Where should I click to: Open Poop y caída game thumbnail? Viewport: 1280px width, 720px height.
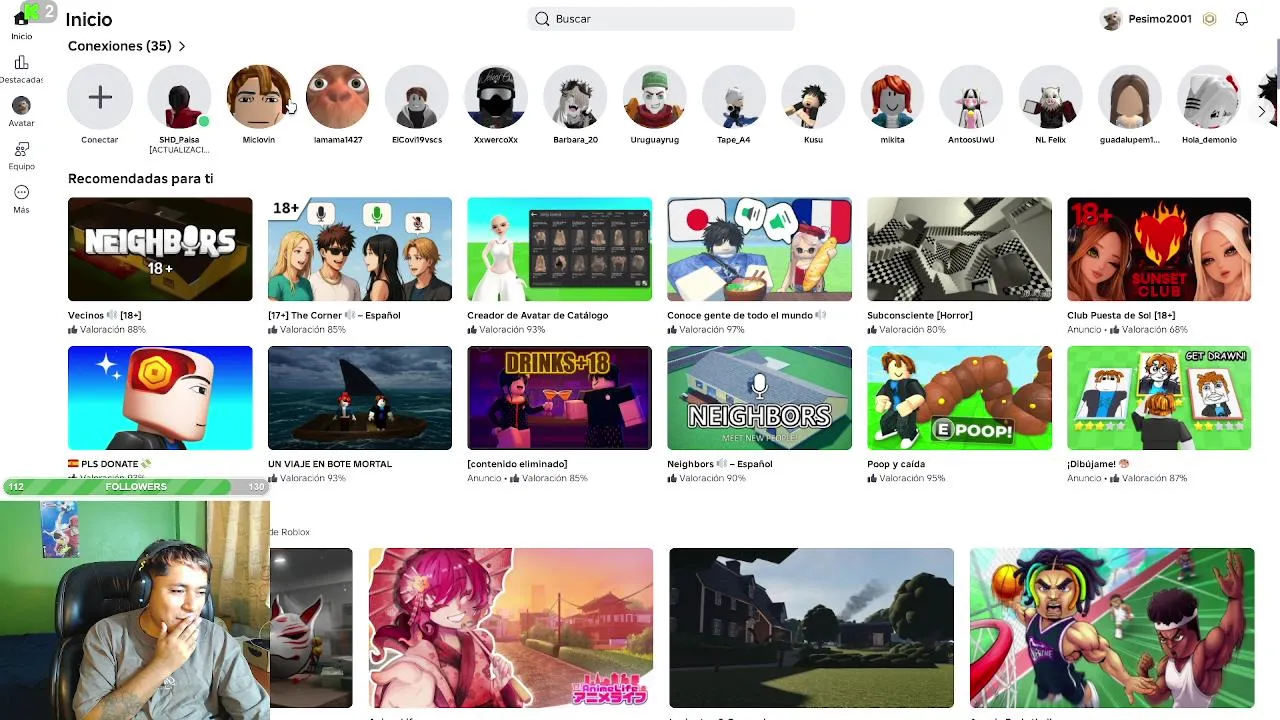coord(960,398)
